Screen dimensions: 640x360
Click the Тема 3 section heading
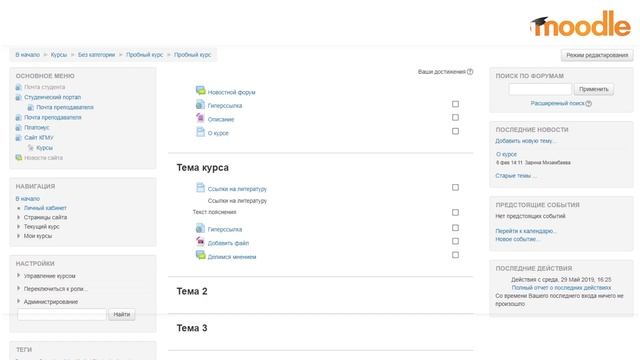click(x=192, y=328)
